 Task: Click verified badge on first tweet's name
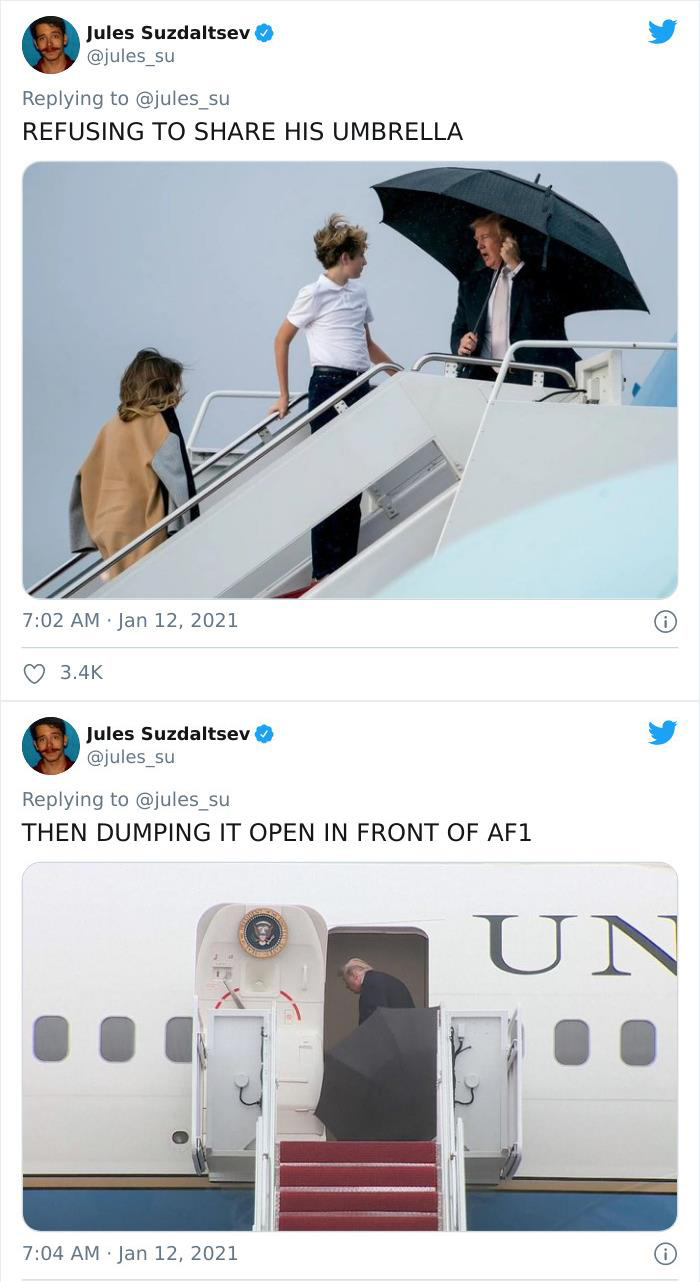point(264,33)
